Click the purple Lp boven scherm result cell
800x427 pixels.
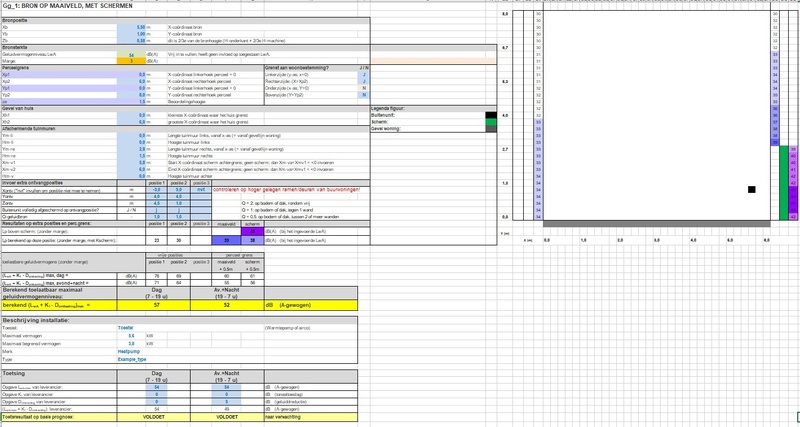[253, 232]
